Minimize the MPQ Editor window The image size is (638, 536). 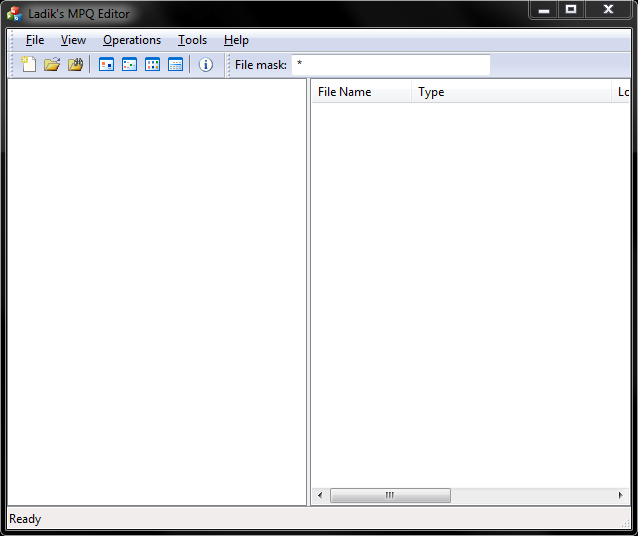544,10
